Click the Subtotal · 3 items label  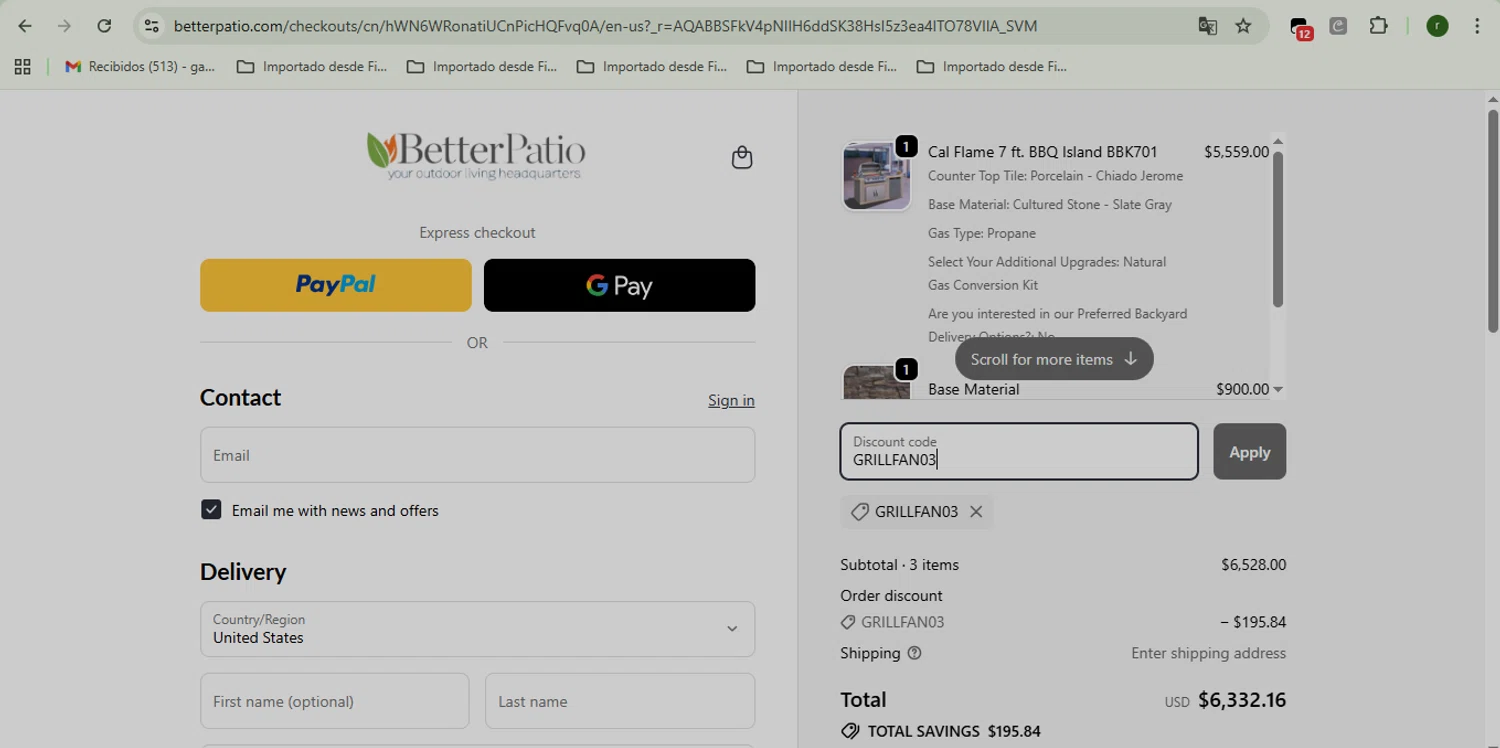pyautogui.click(x=899, y=565)
